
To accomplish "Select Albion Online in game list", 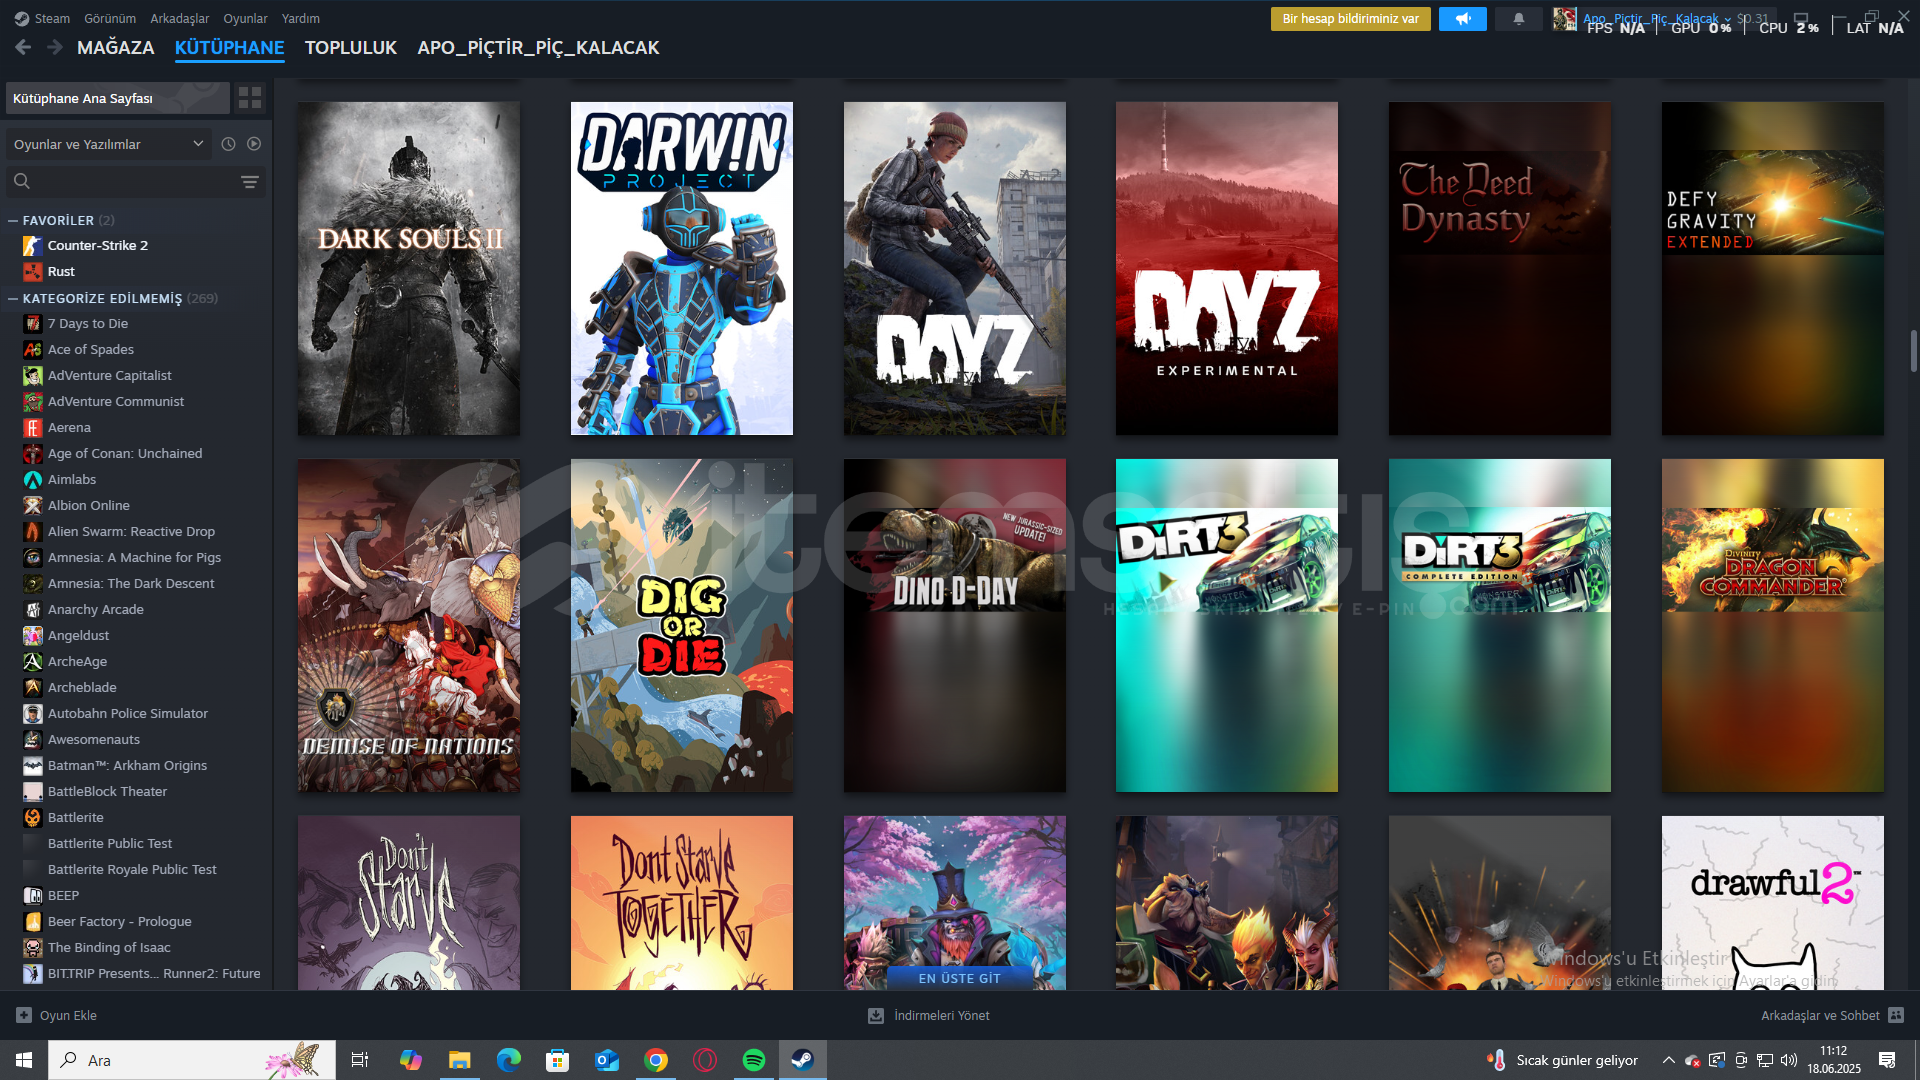I will tap(89, 505).
